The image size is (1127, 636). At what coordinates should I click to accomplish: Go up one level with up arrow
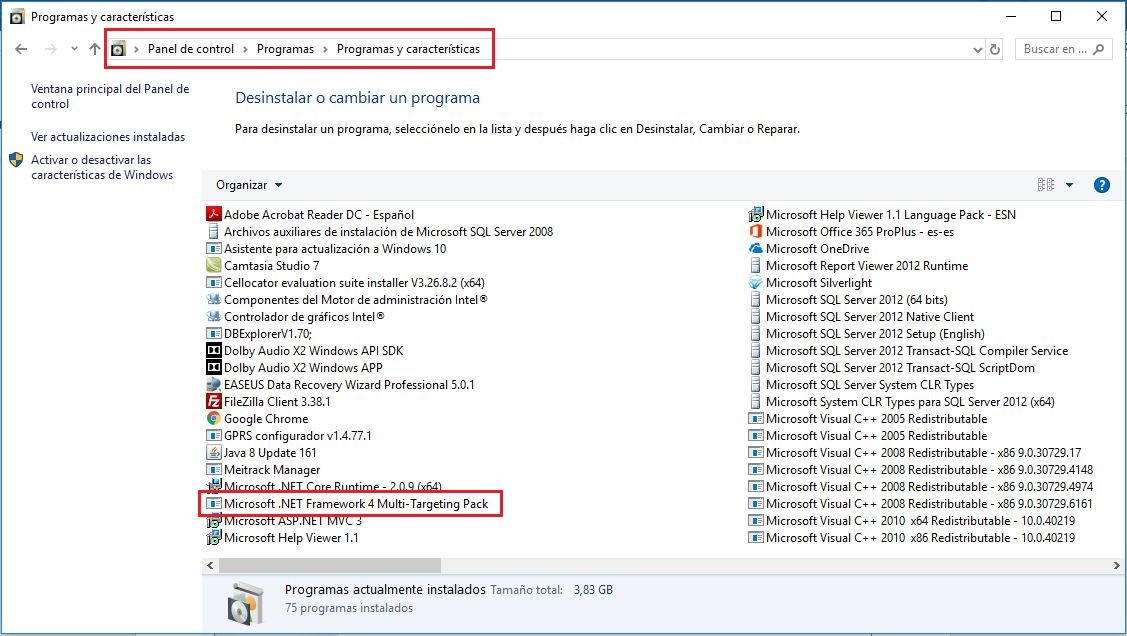click(95, 49)
